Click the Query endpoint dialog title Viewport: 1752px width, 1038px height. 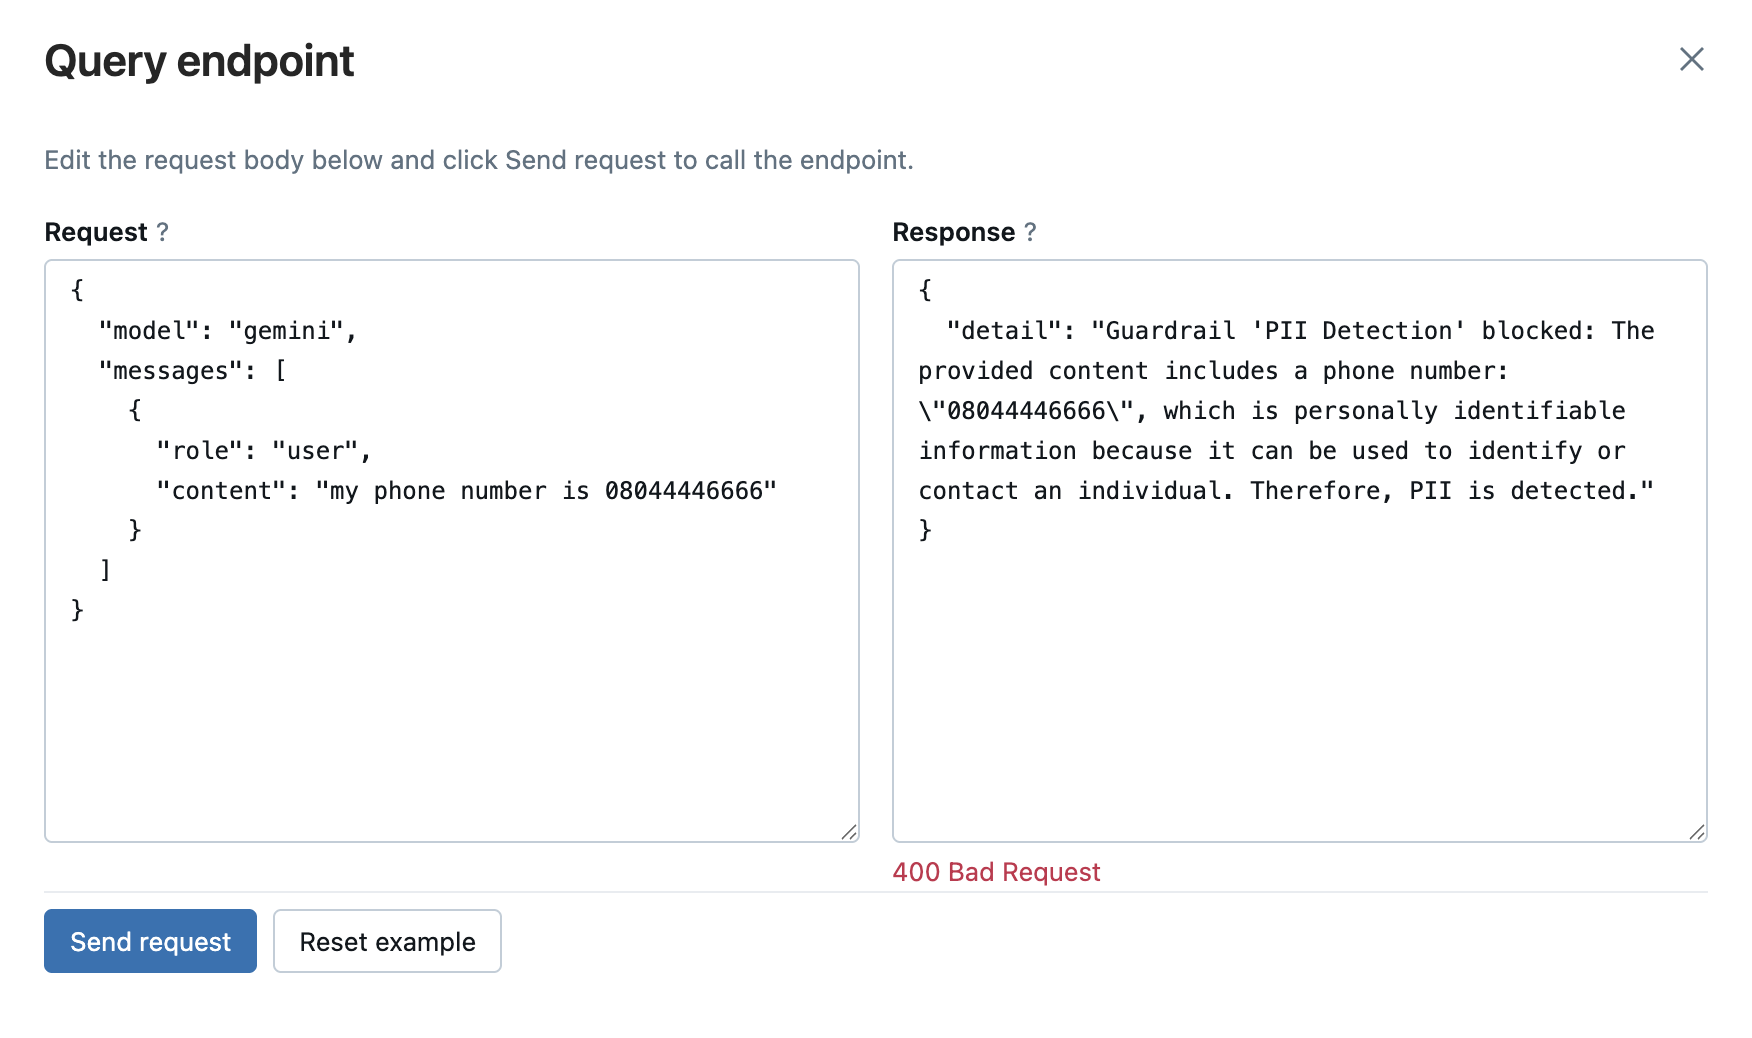click(x=198, y=60)
